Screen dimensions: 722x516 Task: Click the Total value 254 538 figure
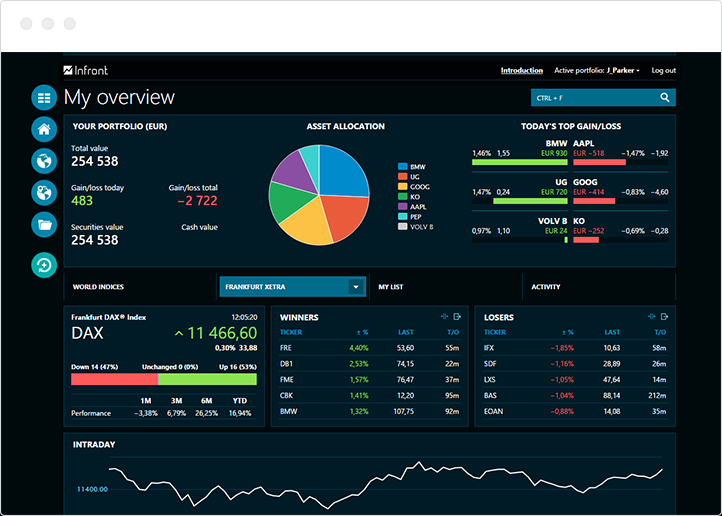pyautogui.click(x=95, y=162)
